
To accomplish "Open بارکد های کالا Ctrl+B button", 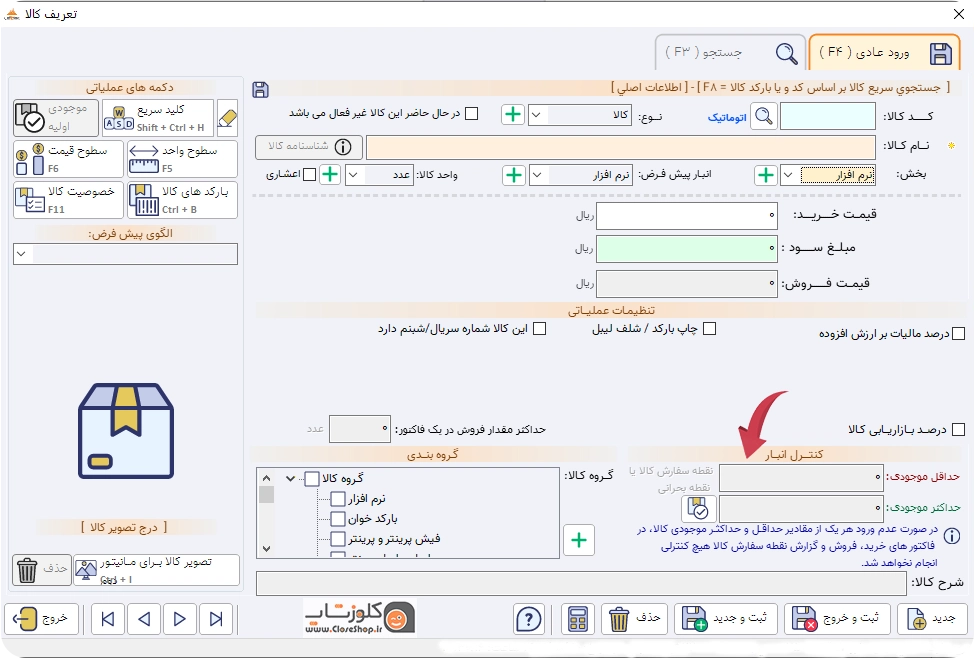I will (x=182, y=200).
